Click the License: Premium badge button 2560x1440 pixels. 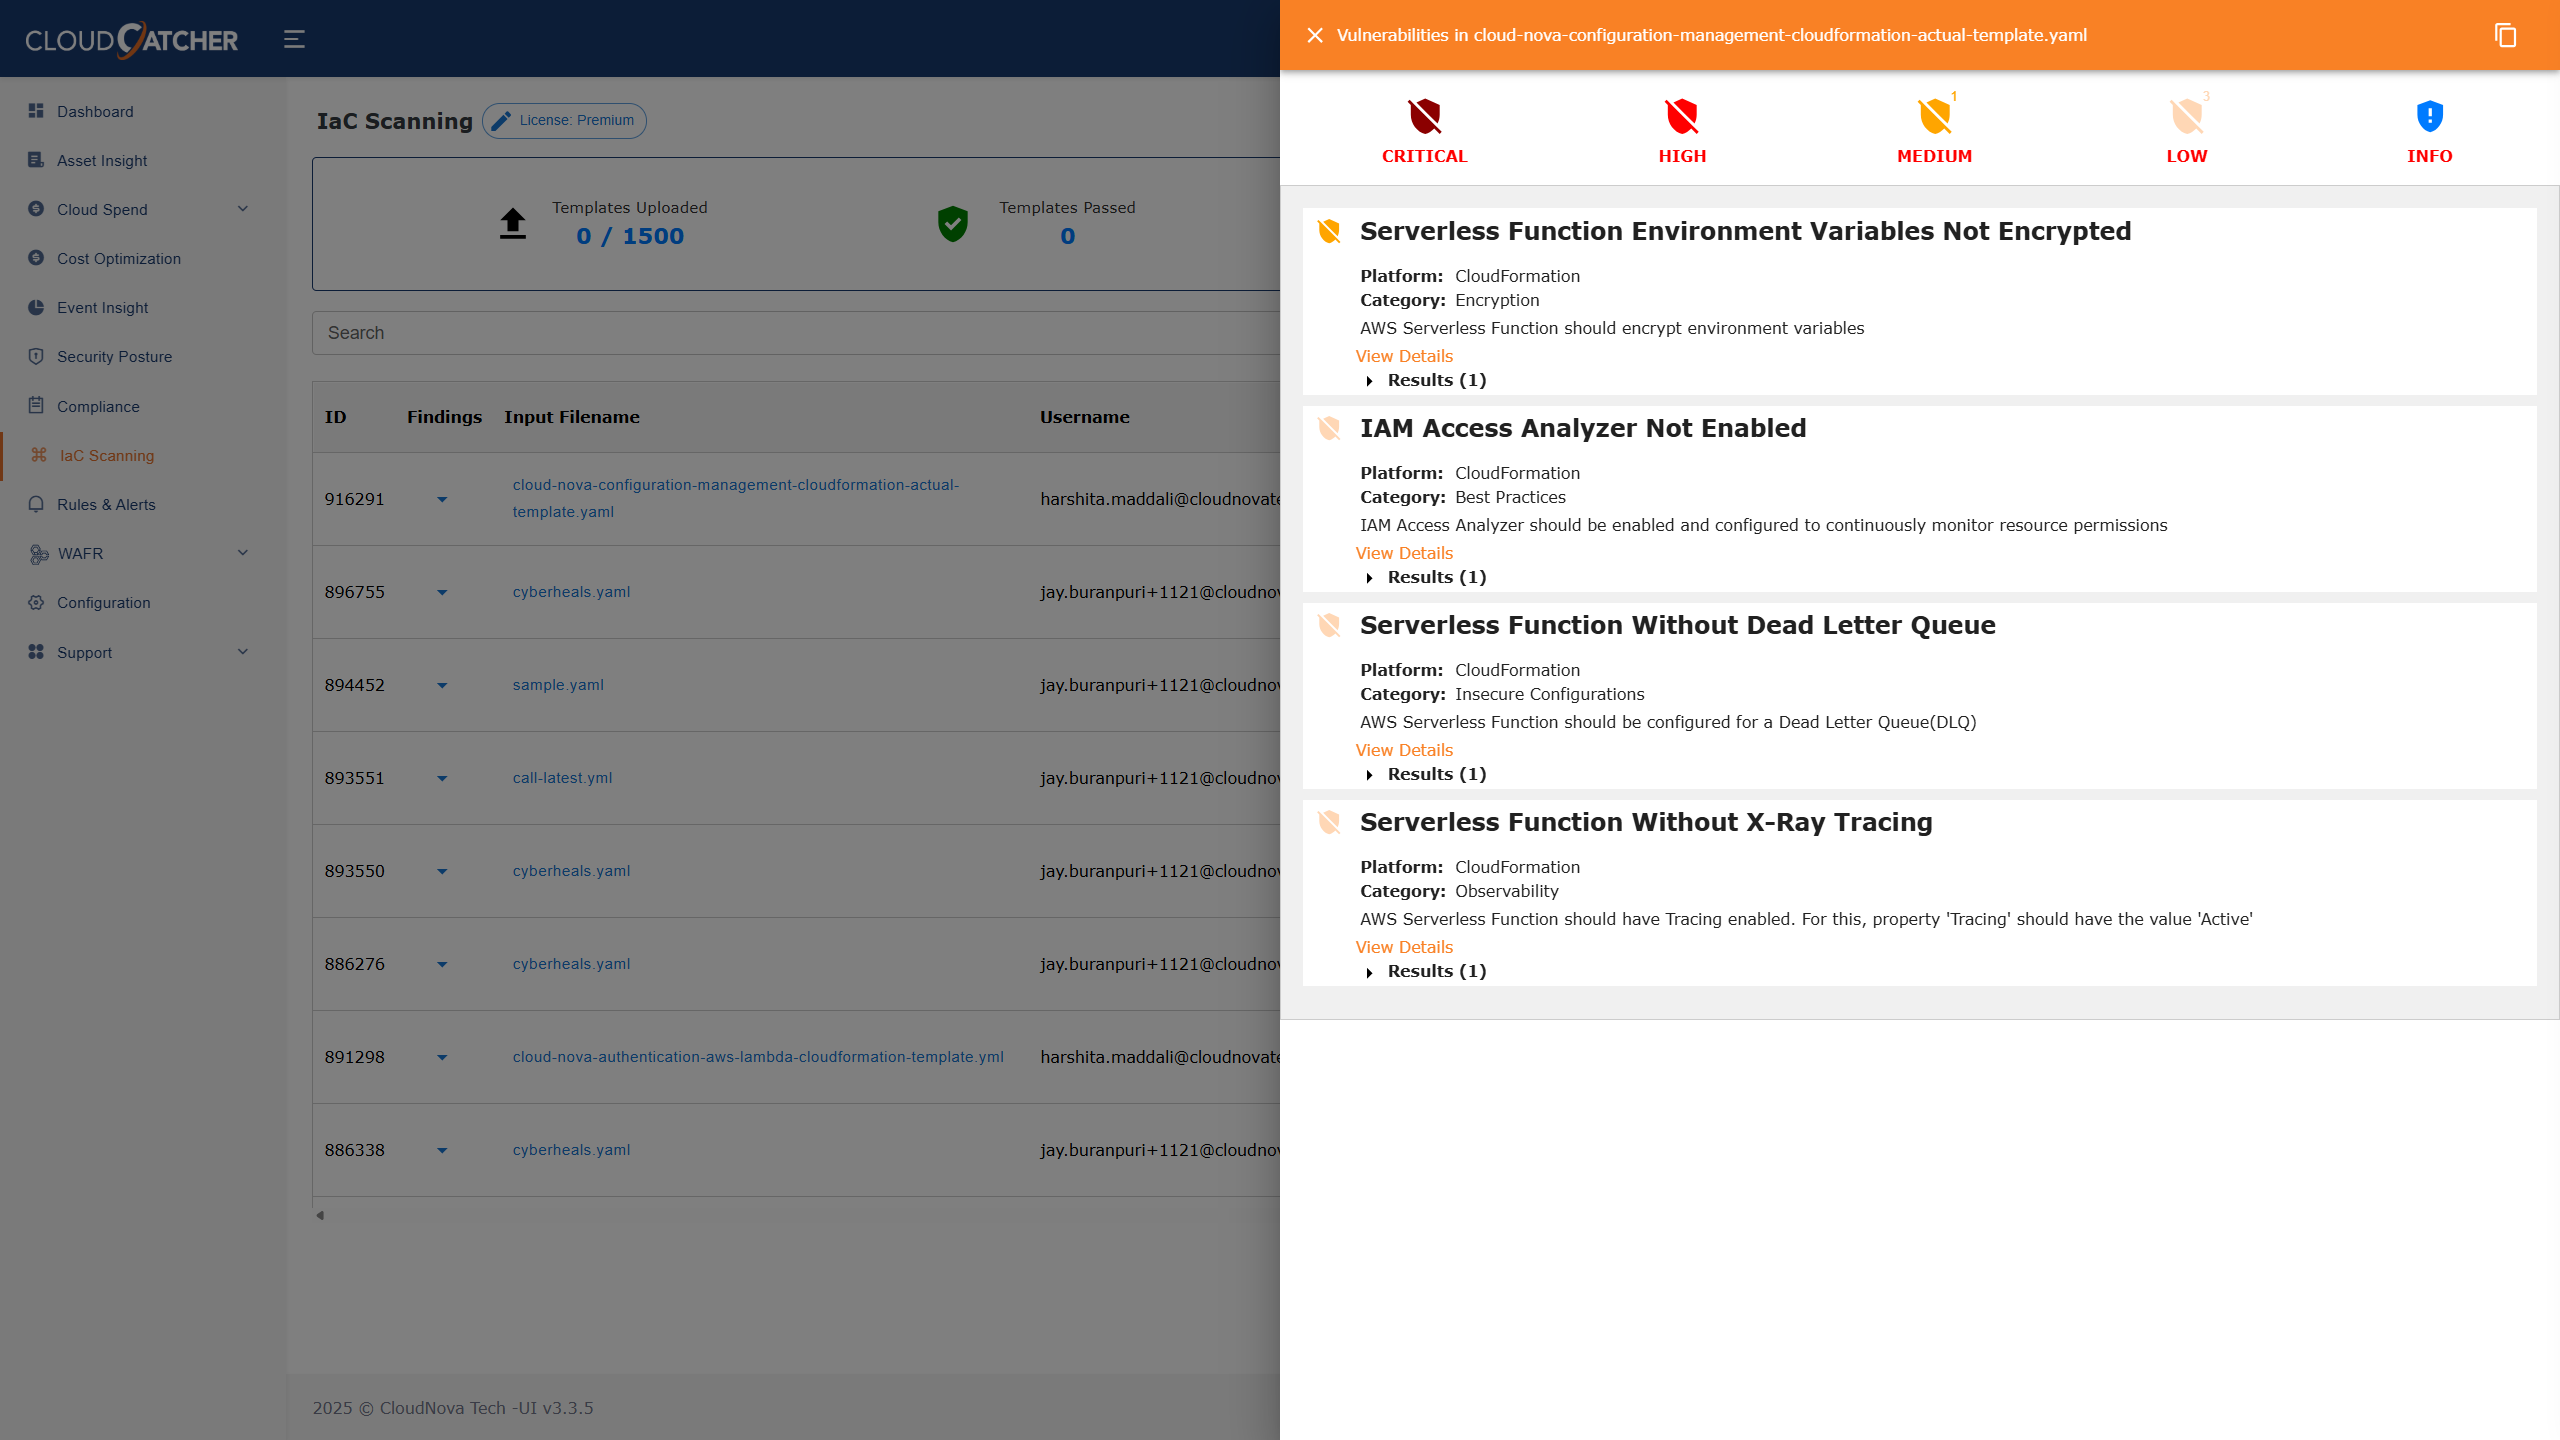[564, 121]
